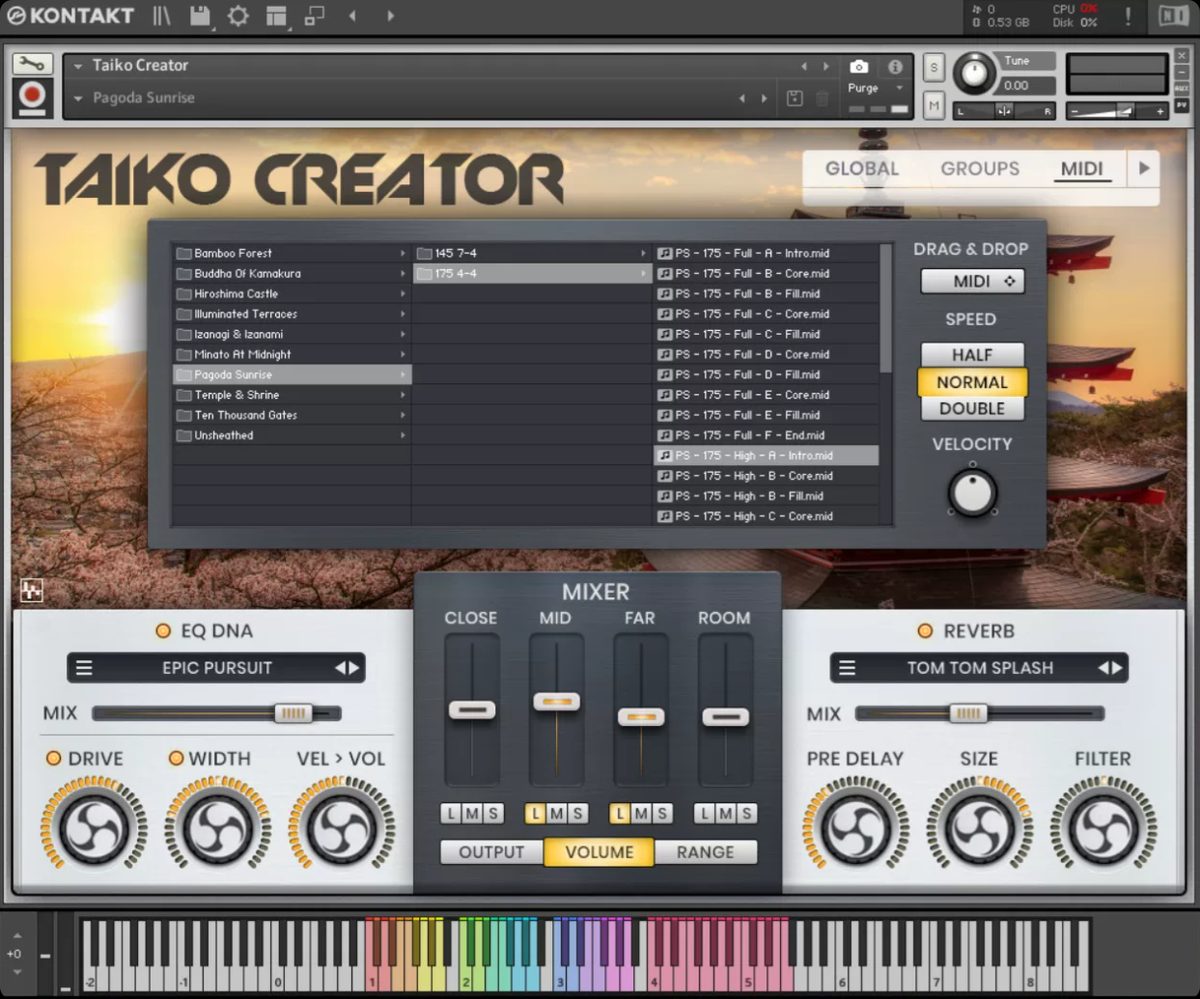Delete snapshot with trash icon
The width and height of the screenshot is (1200, 999).
(822, 98)
